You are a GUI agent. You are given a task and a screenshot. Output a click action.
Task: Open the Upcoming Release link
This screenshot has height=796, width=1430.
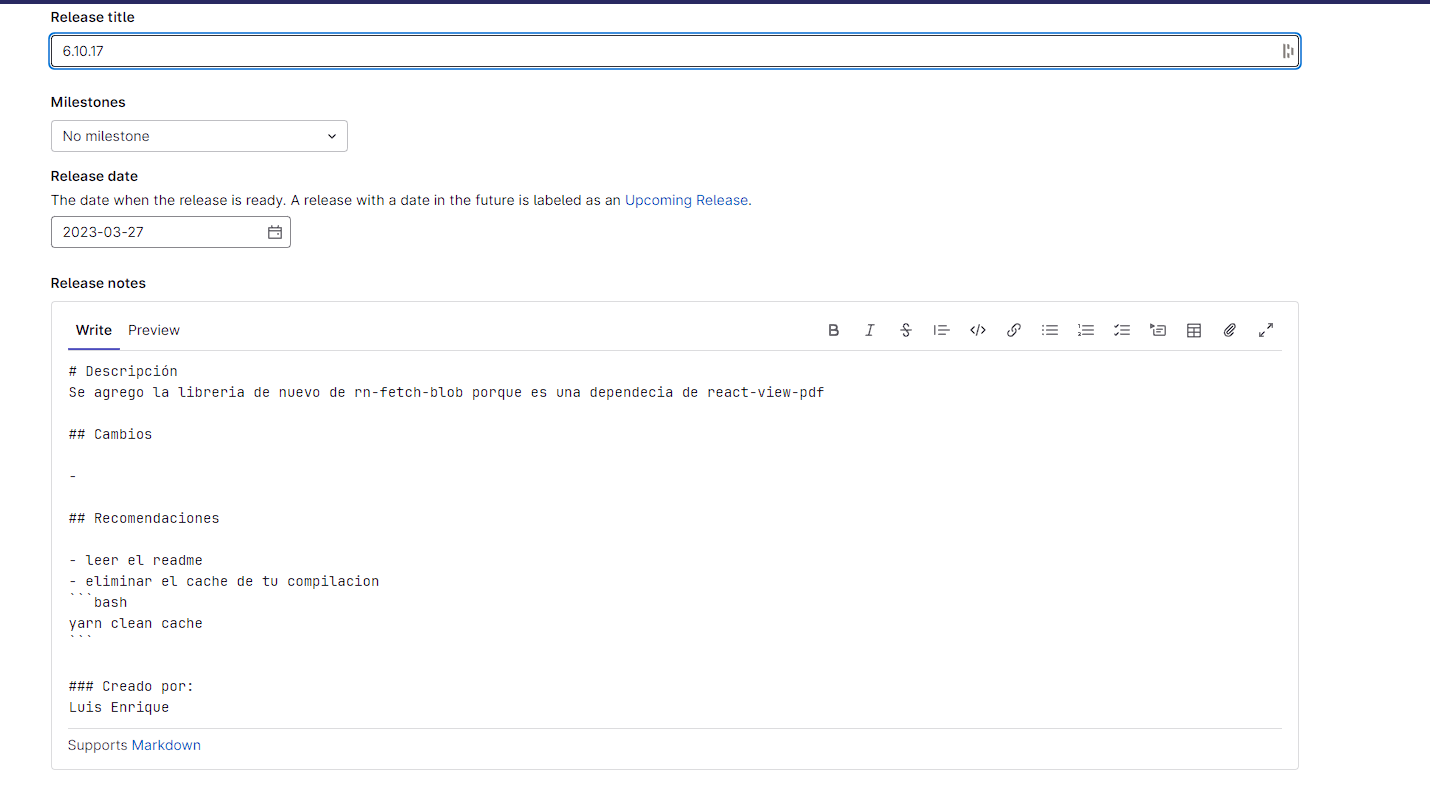tap(688, 200)
